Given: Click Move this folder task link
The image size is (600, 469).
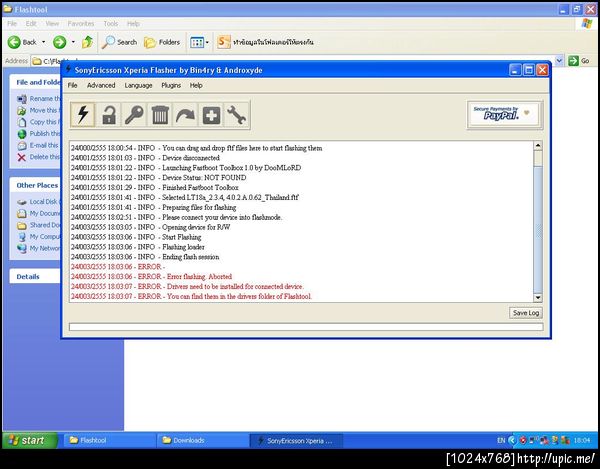Looking at the screenshot, I should pos(39,110).
